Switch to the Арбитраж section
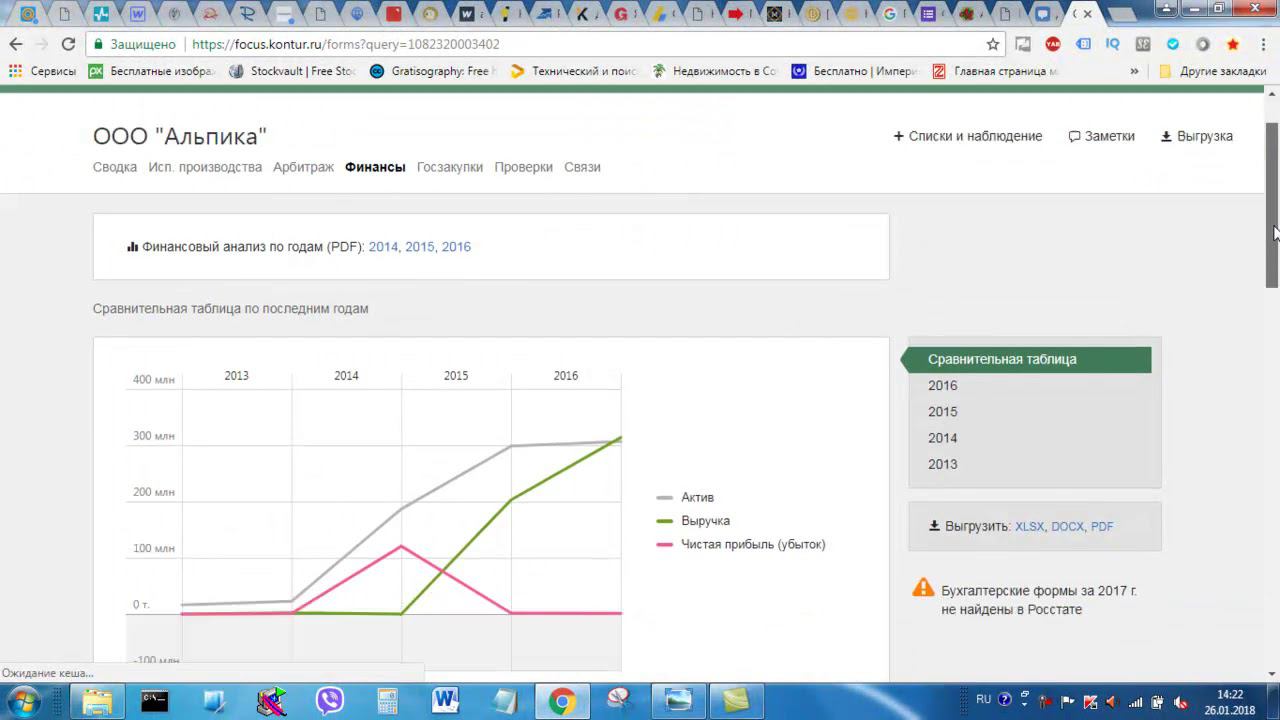This screenshot has height=720, width=1280. tap(303, 167)
